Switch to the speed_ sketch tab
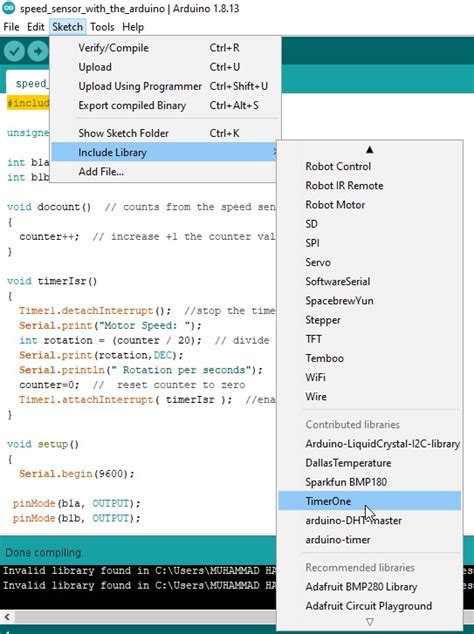This screenshot has width=474, height=634. coord(28,83)
